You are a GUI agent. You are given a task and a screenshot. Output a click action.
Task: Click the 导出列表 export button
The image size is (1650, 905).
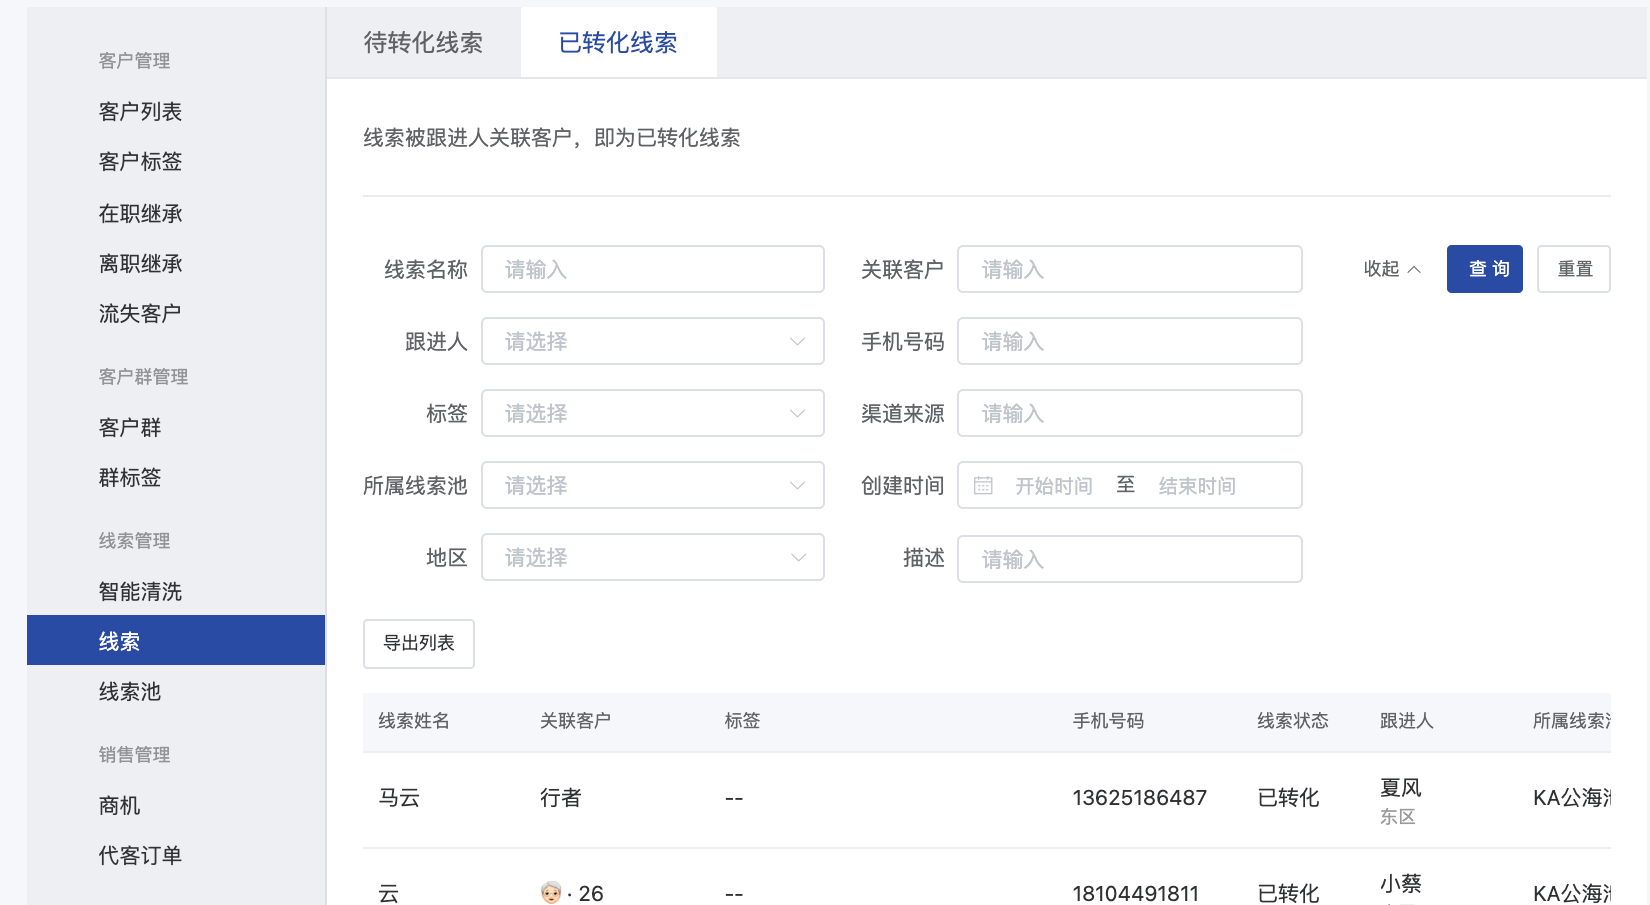click(x=419, y=643)
